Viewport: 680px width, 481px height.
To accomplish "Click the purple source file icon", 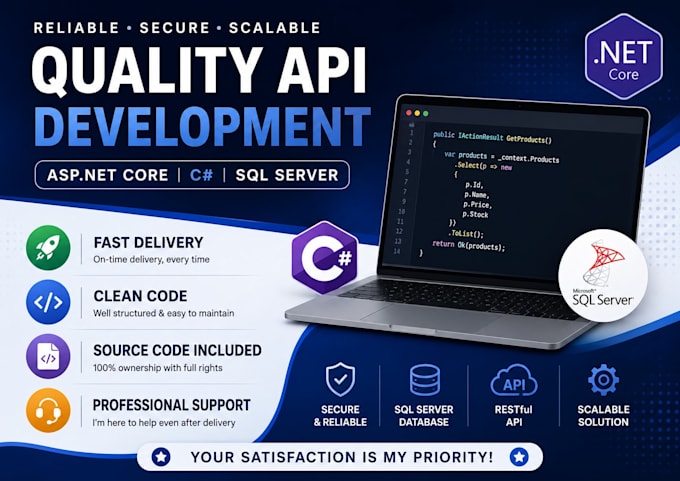I will pyautogui.click(x=48, y=356).
